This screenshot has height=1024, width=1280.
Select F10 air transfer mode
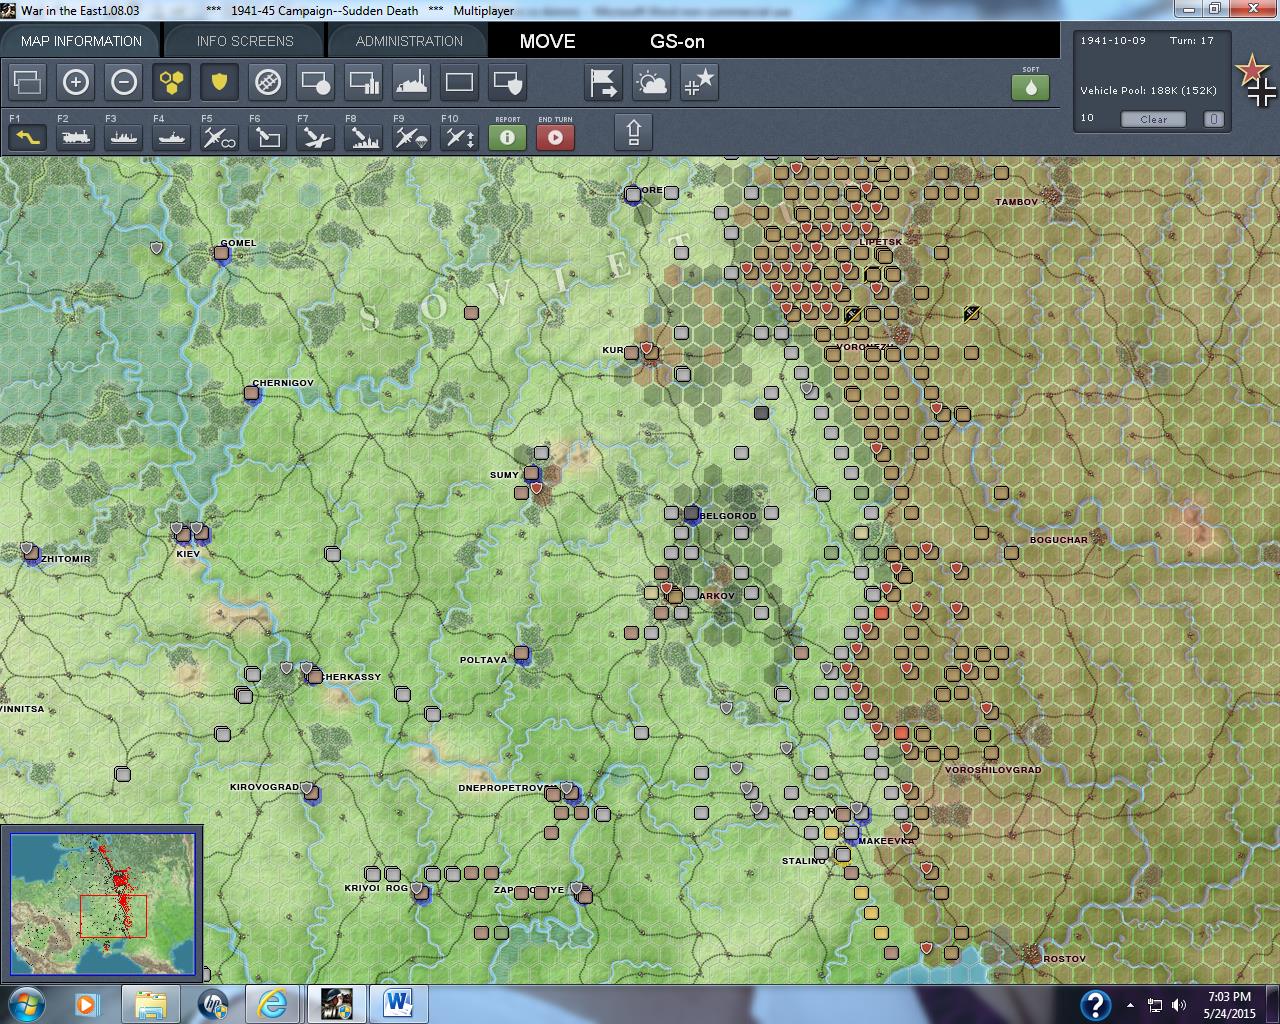[459, 135]
